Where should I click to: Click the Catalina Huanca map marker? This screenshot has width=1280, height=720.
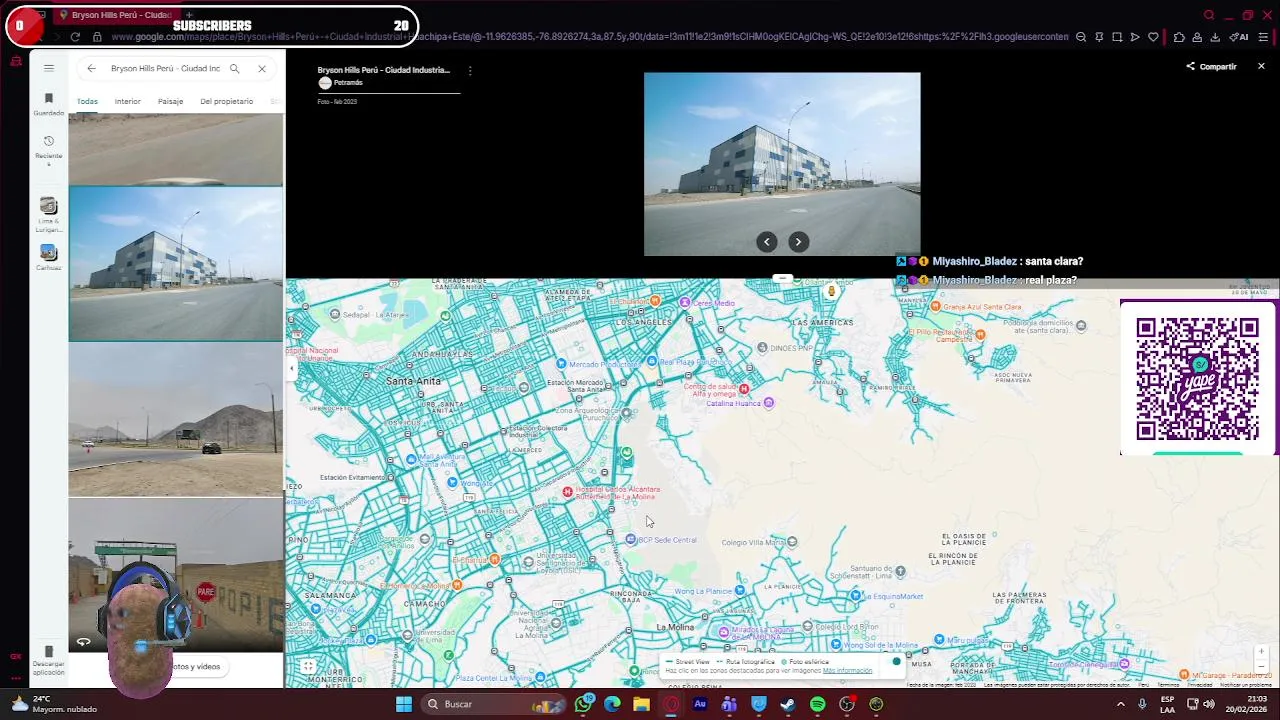click(x=768, y=403)
